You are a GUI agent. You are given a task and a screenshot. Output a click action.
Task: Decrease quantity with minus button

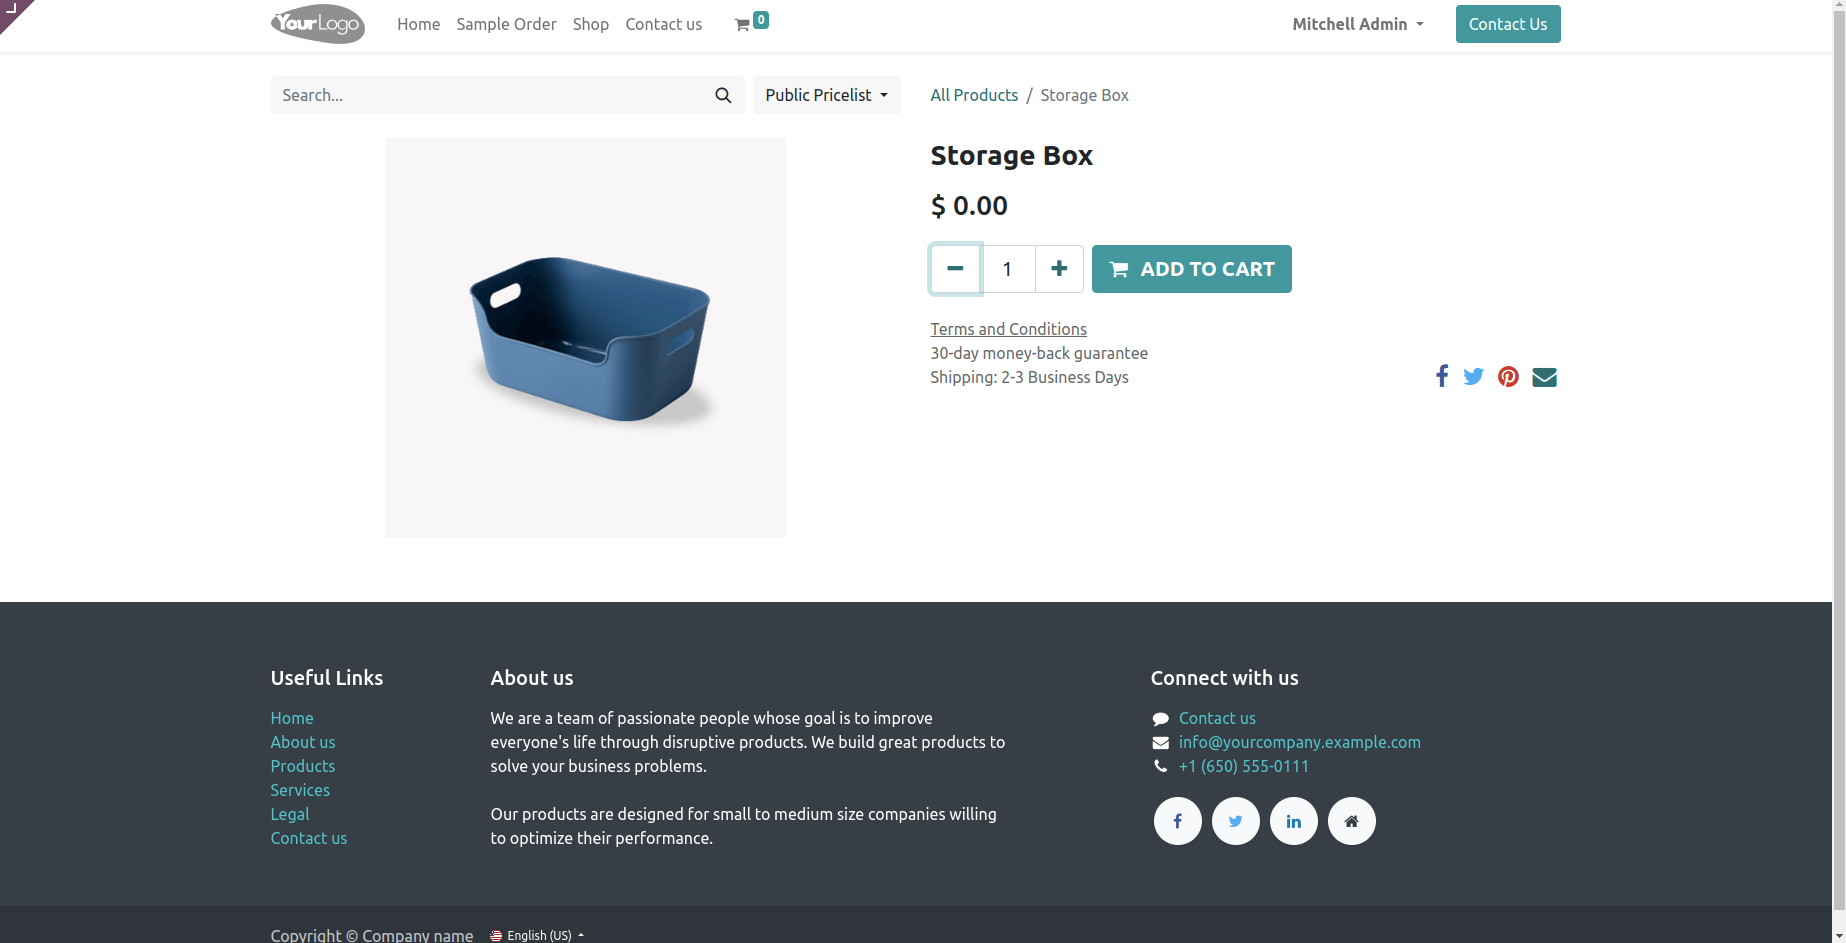coord(955,269)
